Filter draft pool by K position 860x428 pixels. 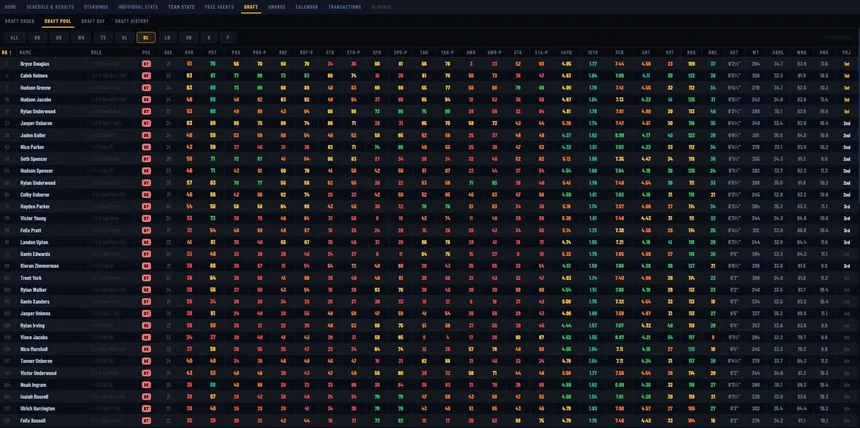[209, 37]
